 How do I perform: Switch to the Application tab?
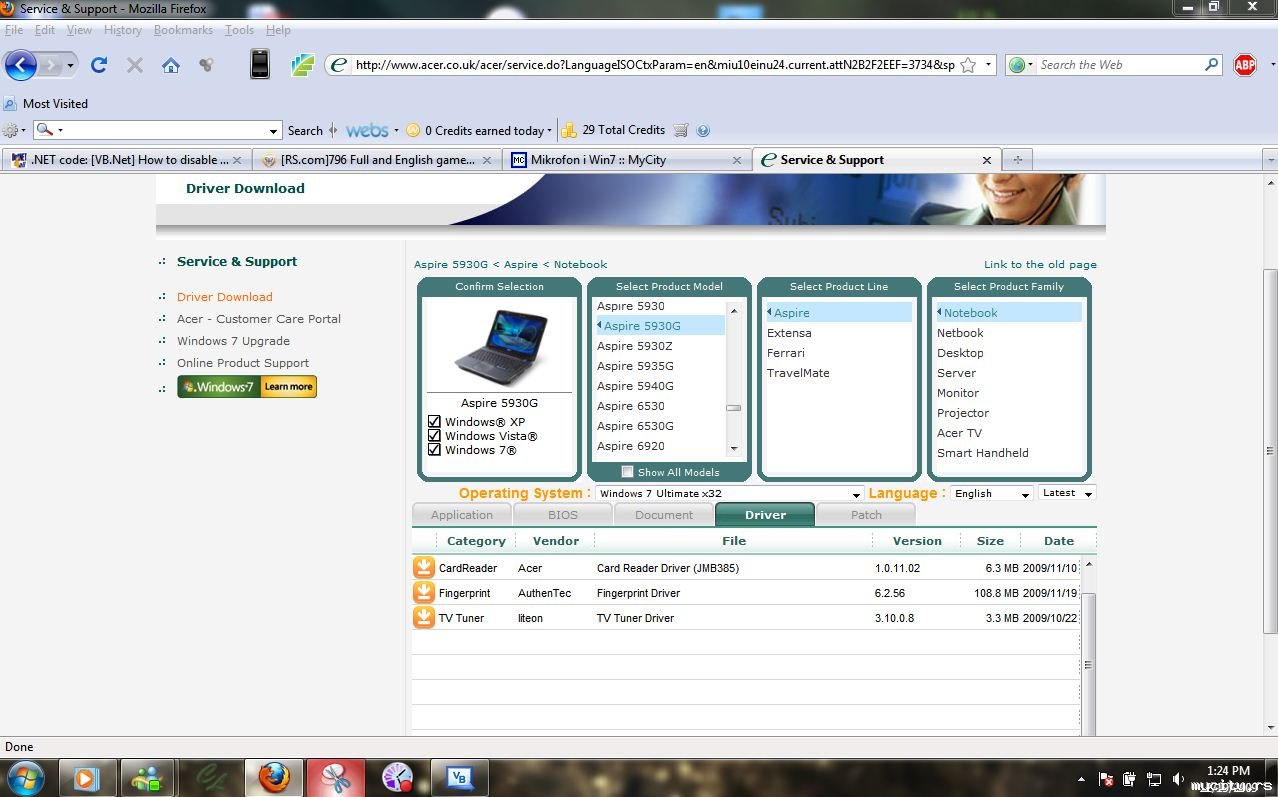462,515
